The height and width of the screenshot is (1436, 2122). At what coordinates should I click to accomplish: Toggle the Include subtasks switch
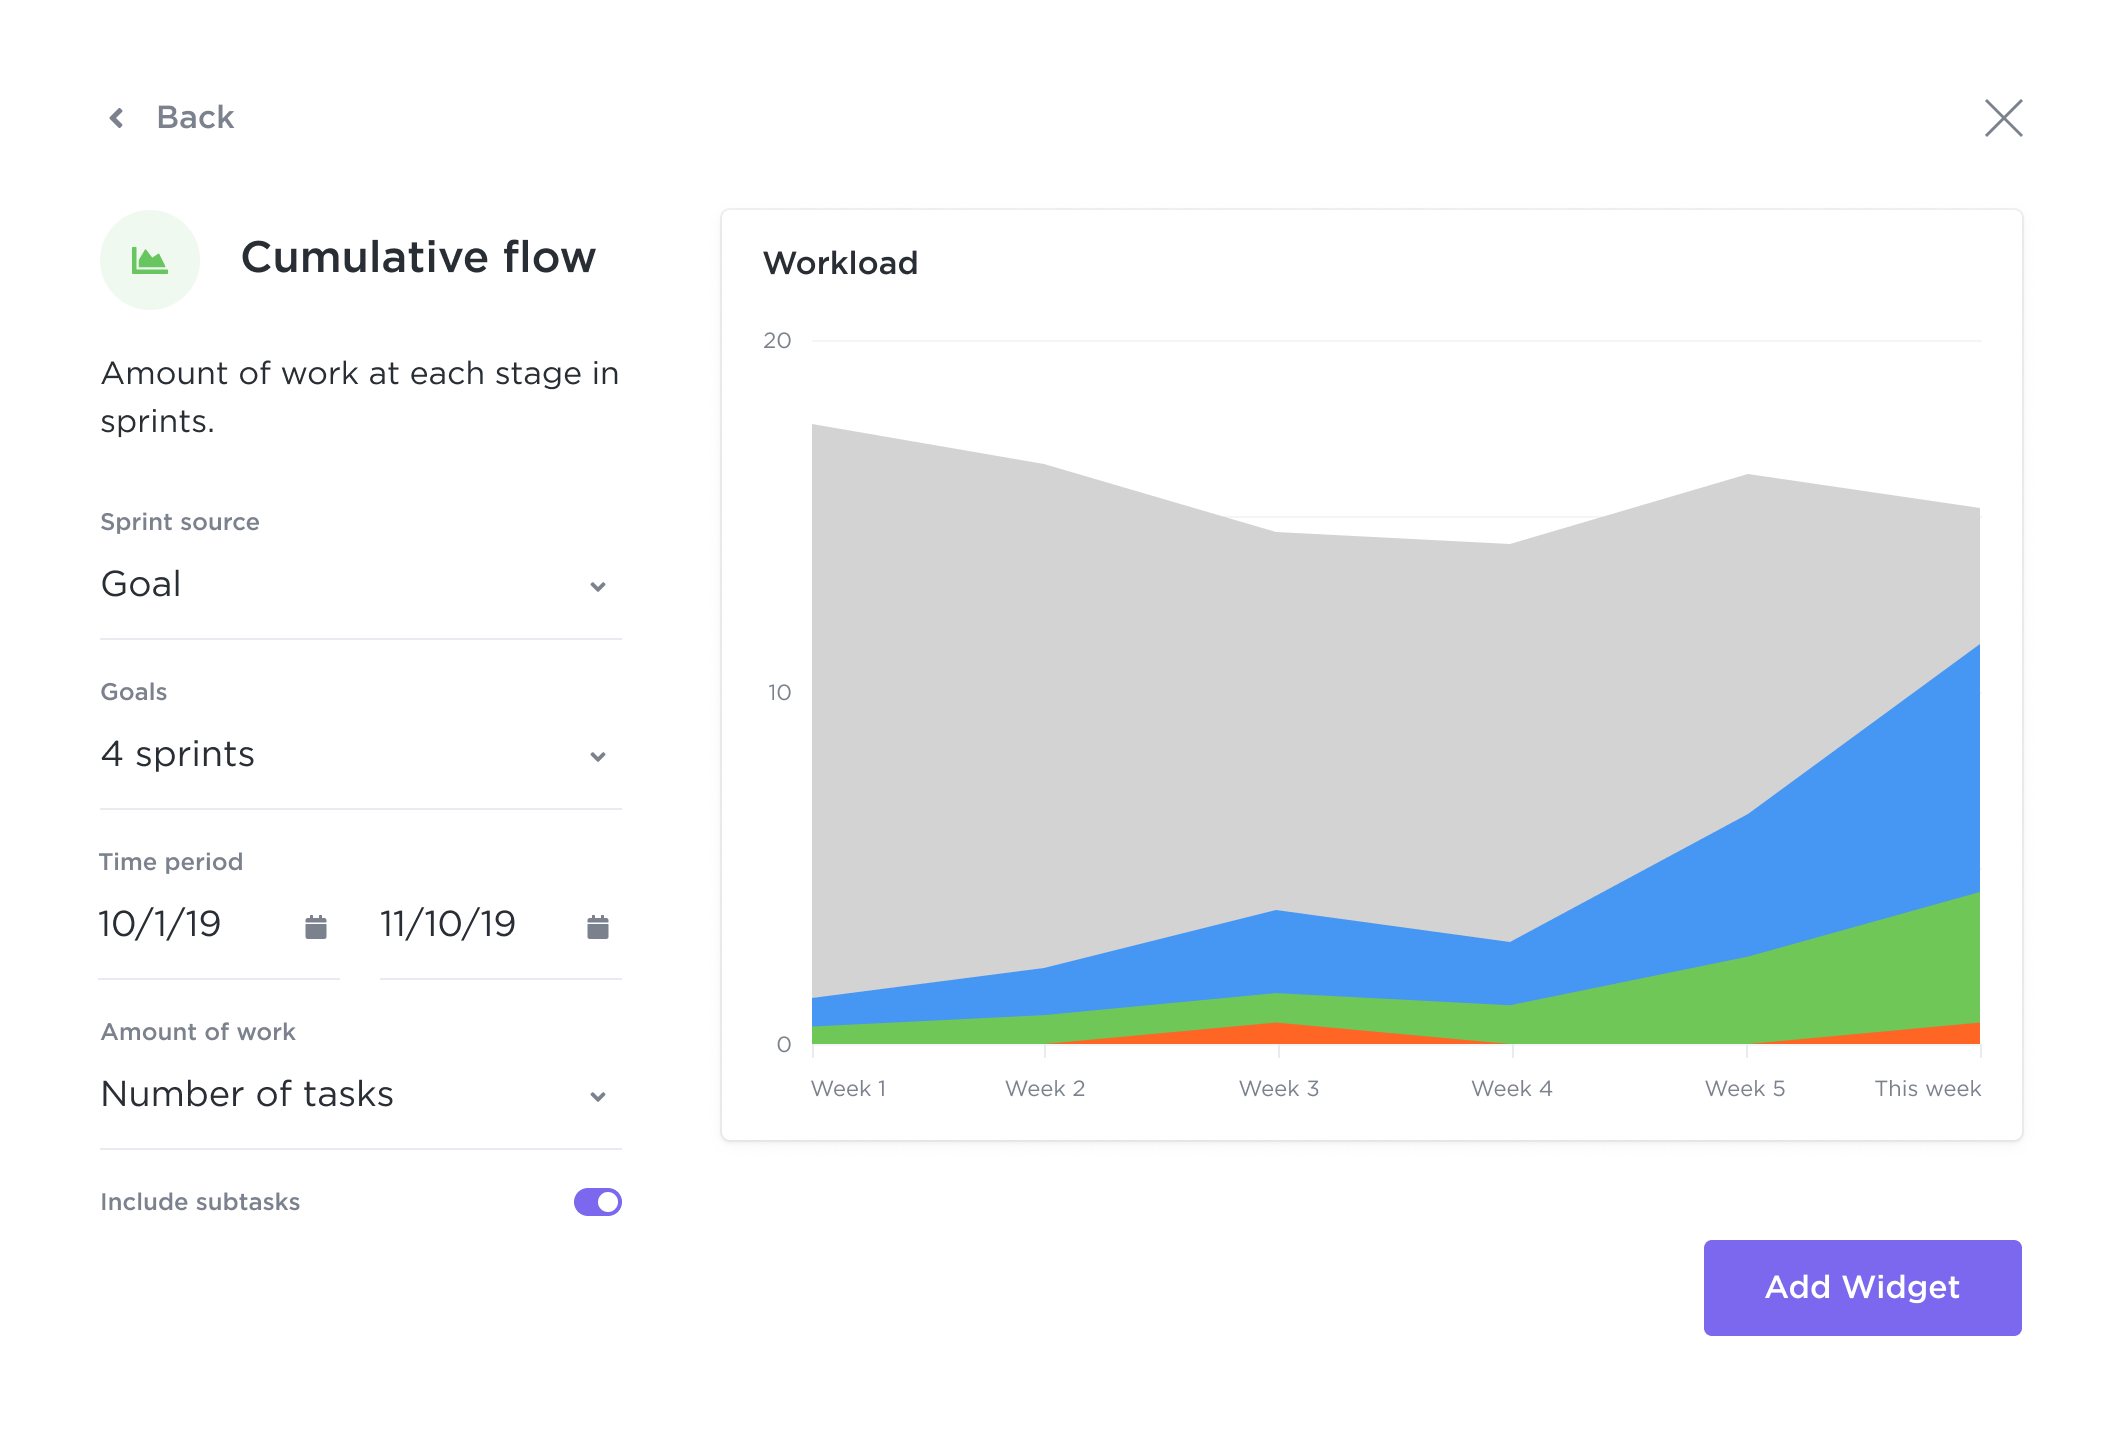click(x=597, y=1201)
